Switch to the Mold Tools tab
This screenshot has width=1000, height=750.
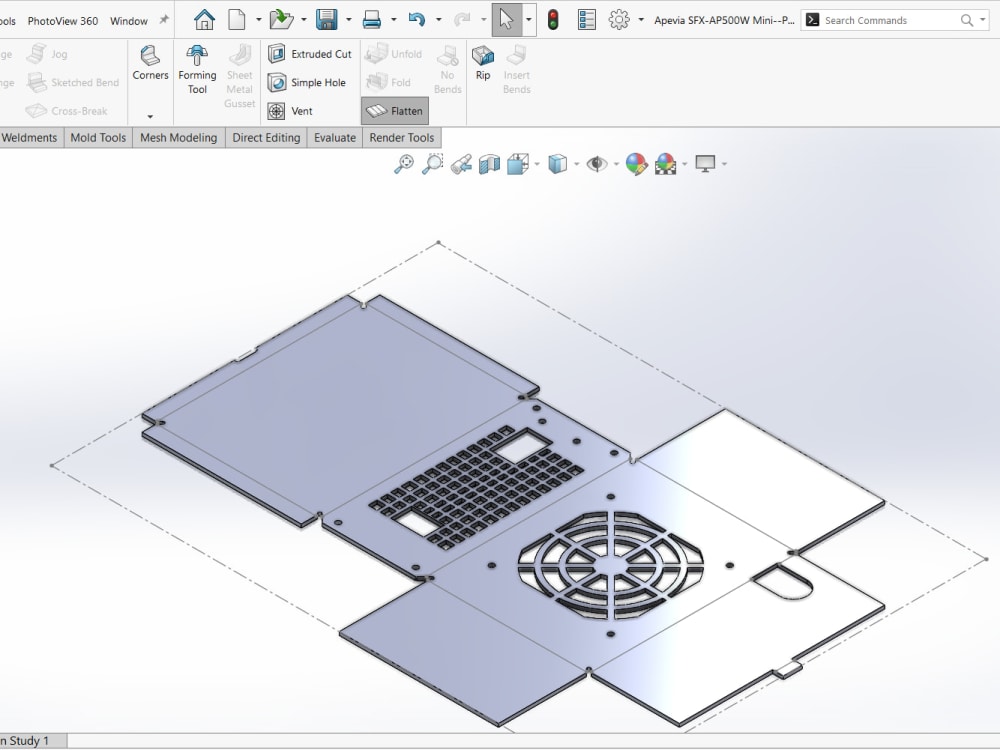pyautogui.click(x=98, y=138)
